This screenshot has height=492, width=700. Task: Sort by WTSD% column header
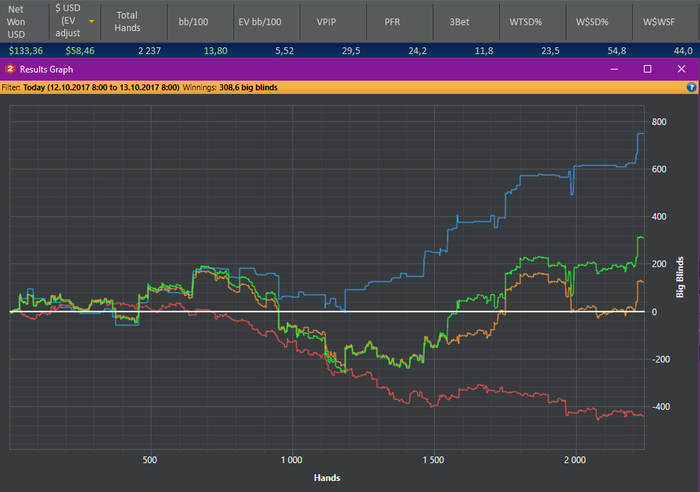[525, 21]
